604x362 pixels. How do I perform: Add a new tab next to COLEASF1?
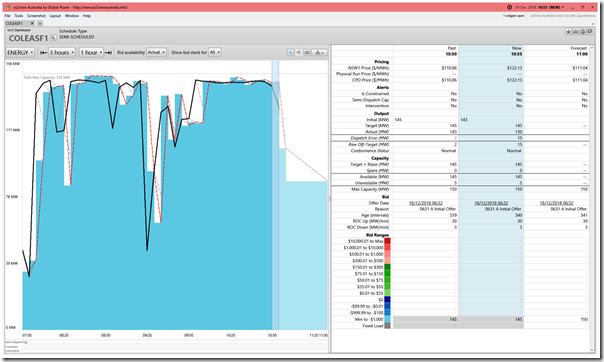tap(40, 23)
